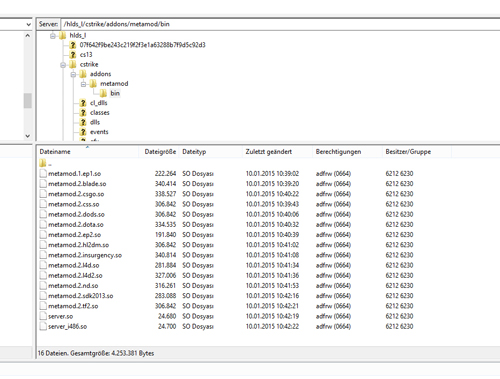This screenshot has height=379, width=500.
Task: Click the bin folder icon
Action: tap(104, 93)
